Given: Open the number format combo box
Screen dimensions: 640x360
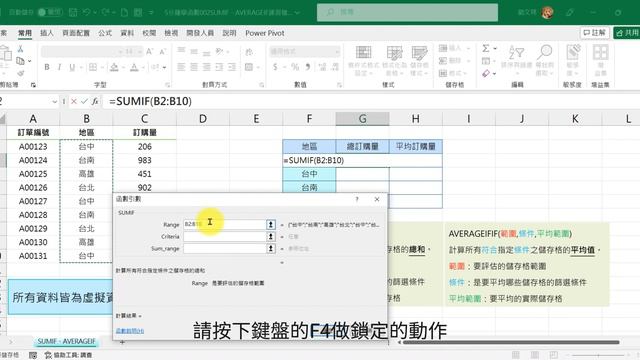Looking at the screenshot, I should point(304,51).
